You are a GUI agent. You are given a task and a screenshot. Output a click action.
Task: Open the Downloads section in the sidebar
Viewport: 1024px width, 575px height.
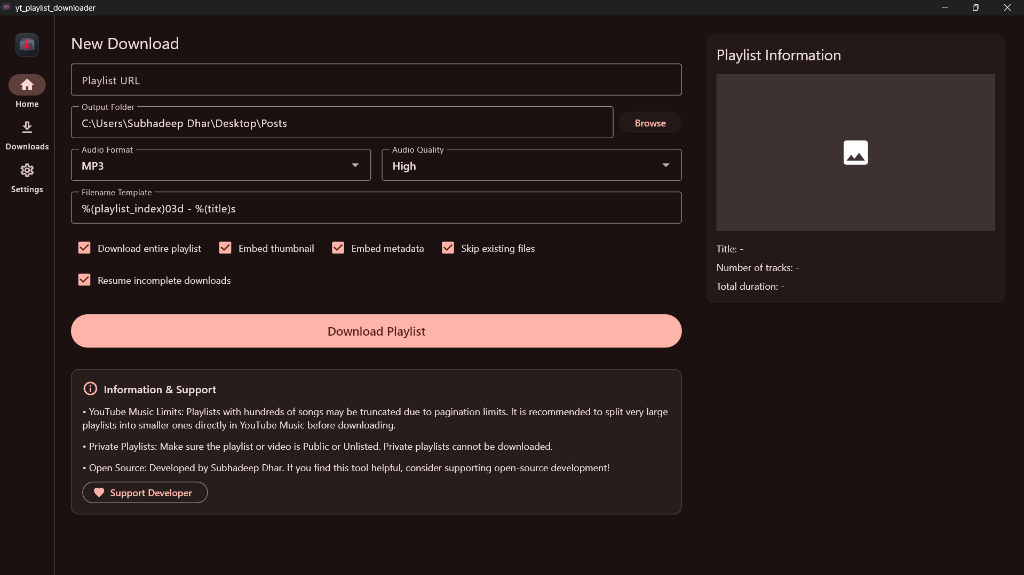pyautogui.click(x=27, y=135)
